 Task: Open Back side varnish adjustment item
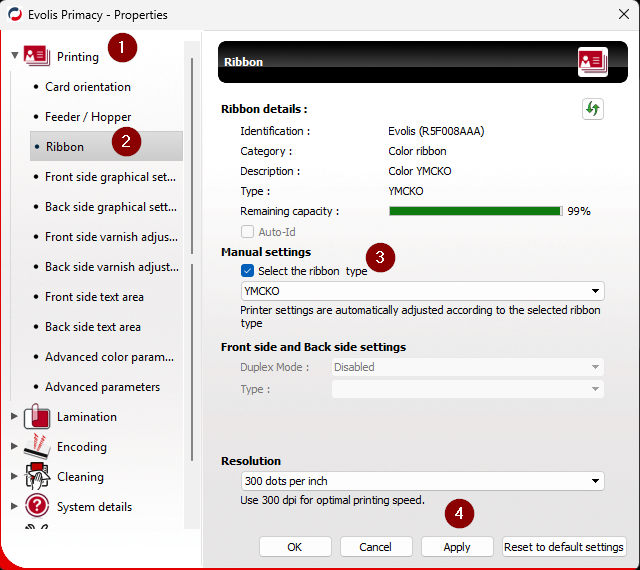(111, 267)
